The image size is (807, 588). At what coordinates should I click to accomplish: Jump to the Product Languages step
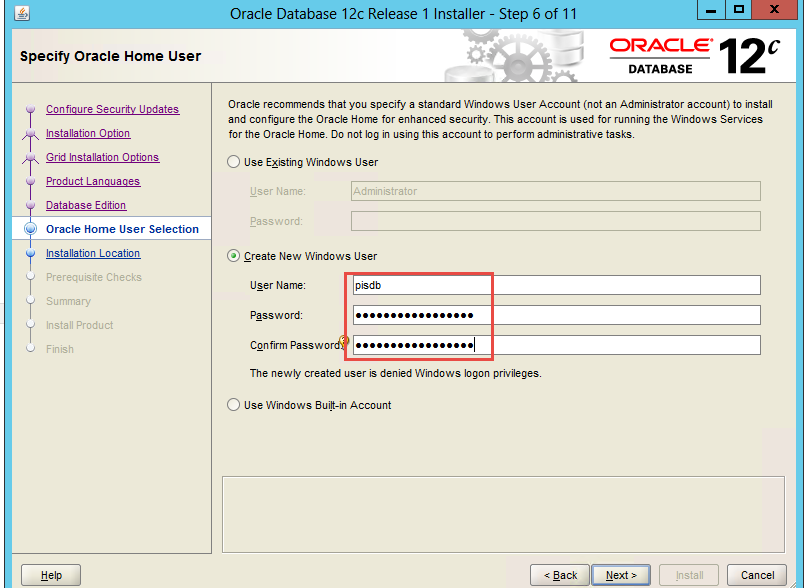[x=93, y=182]
